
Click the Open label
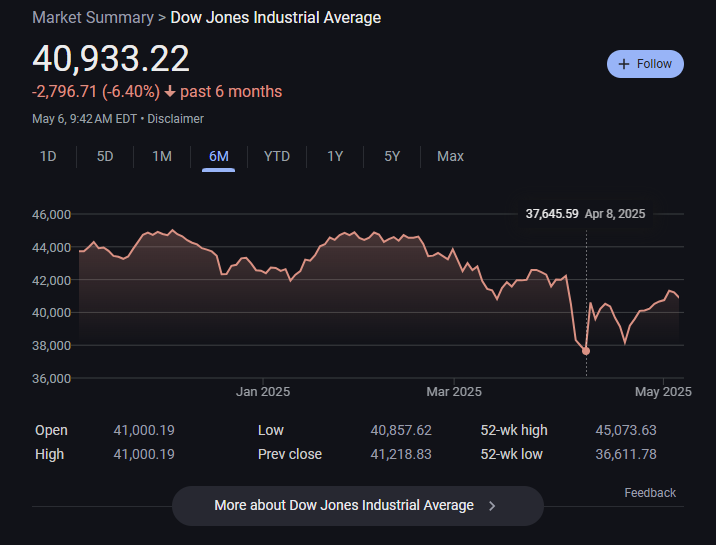[51, 430]
